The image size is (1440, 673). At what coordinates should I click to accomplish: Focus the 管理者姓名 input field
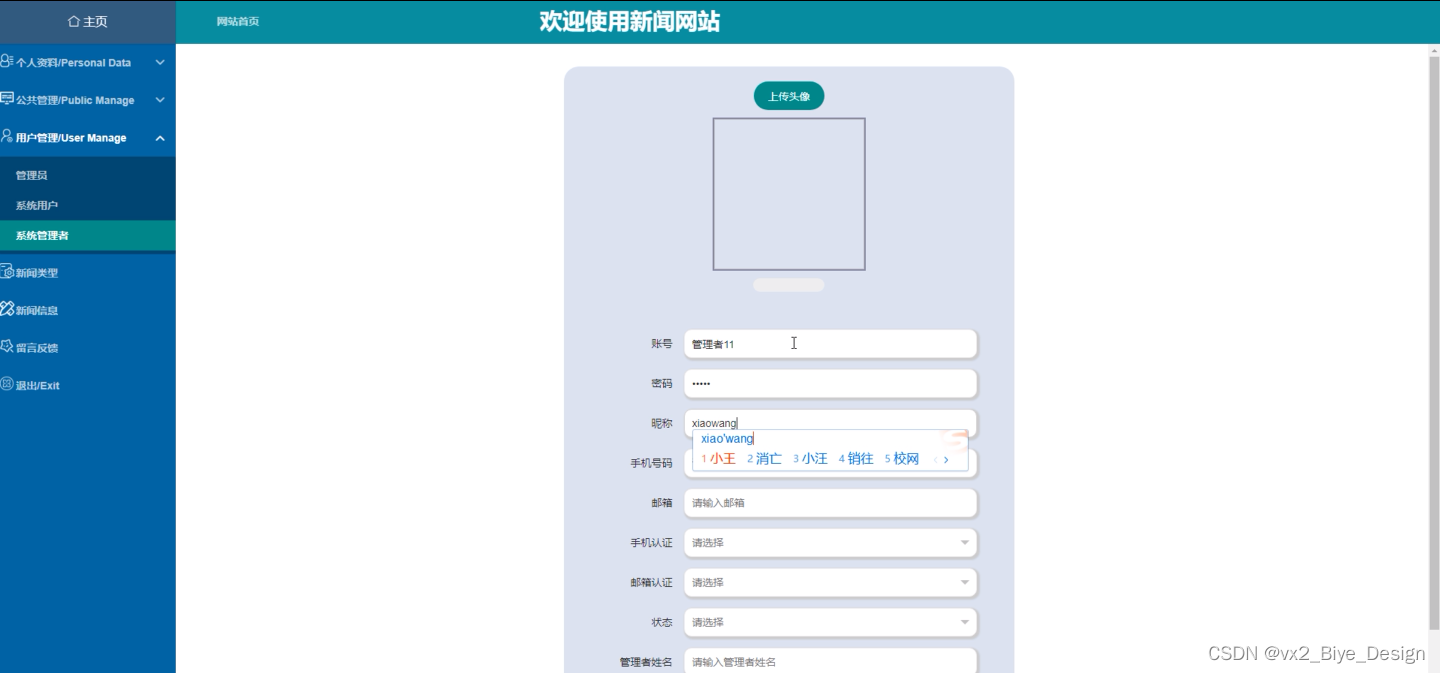click(x=830, y=661)
